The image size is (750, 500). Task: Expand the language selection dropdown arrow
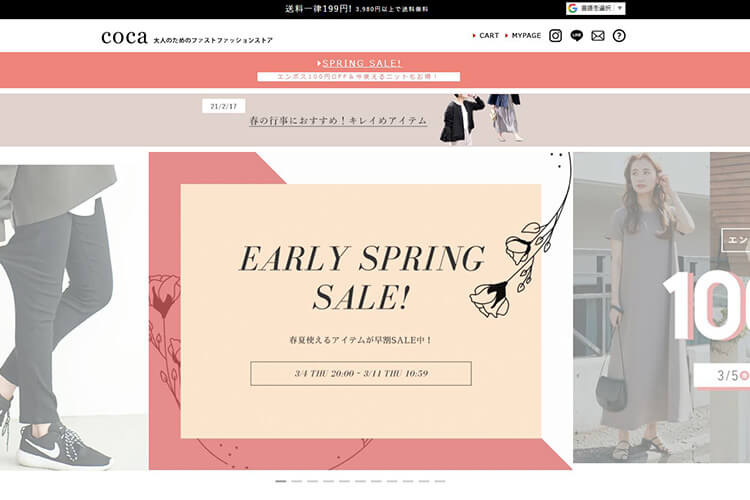click(x=619, y=9)
